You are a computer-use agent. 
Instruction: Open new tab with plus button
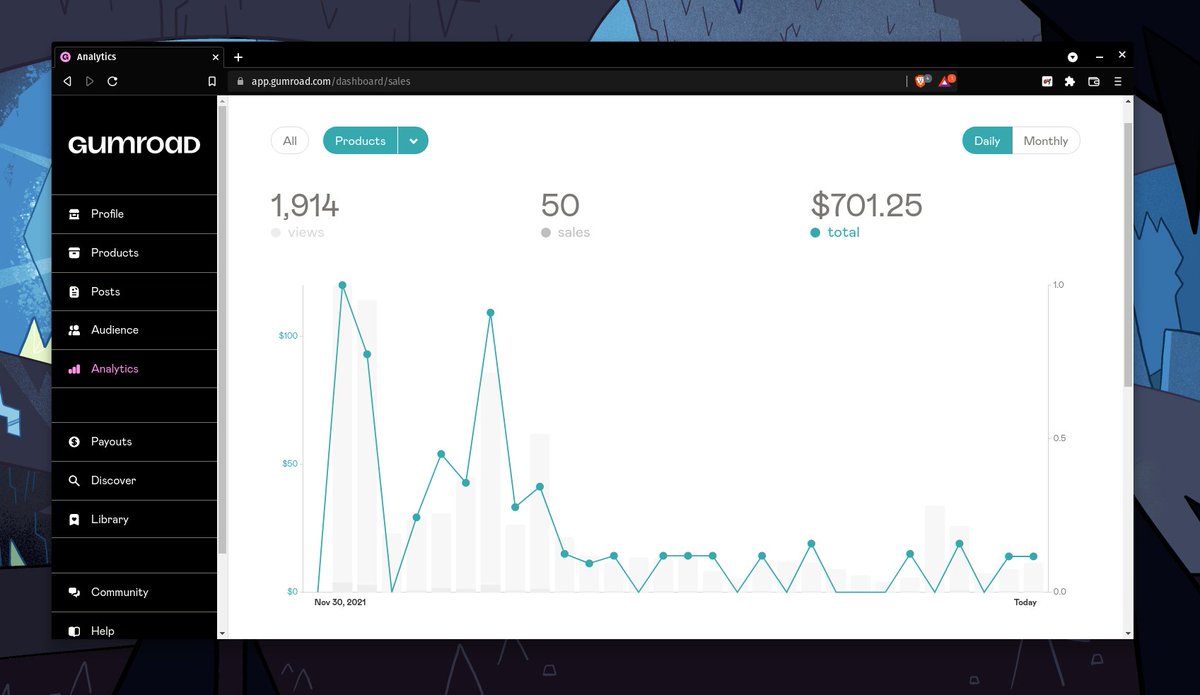(238, 57)
